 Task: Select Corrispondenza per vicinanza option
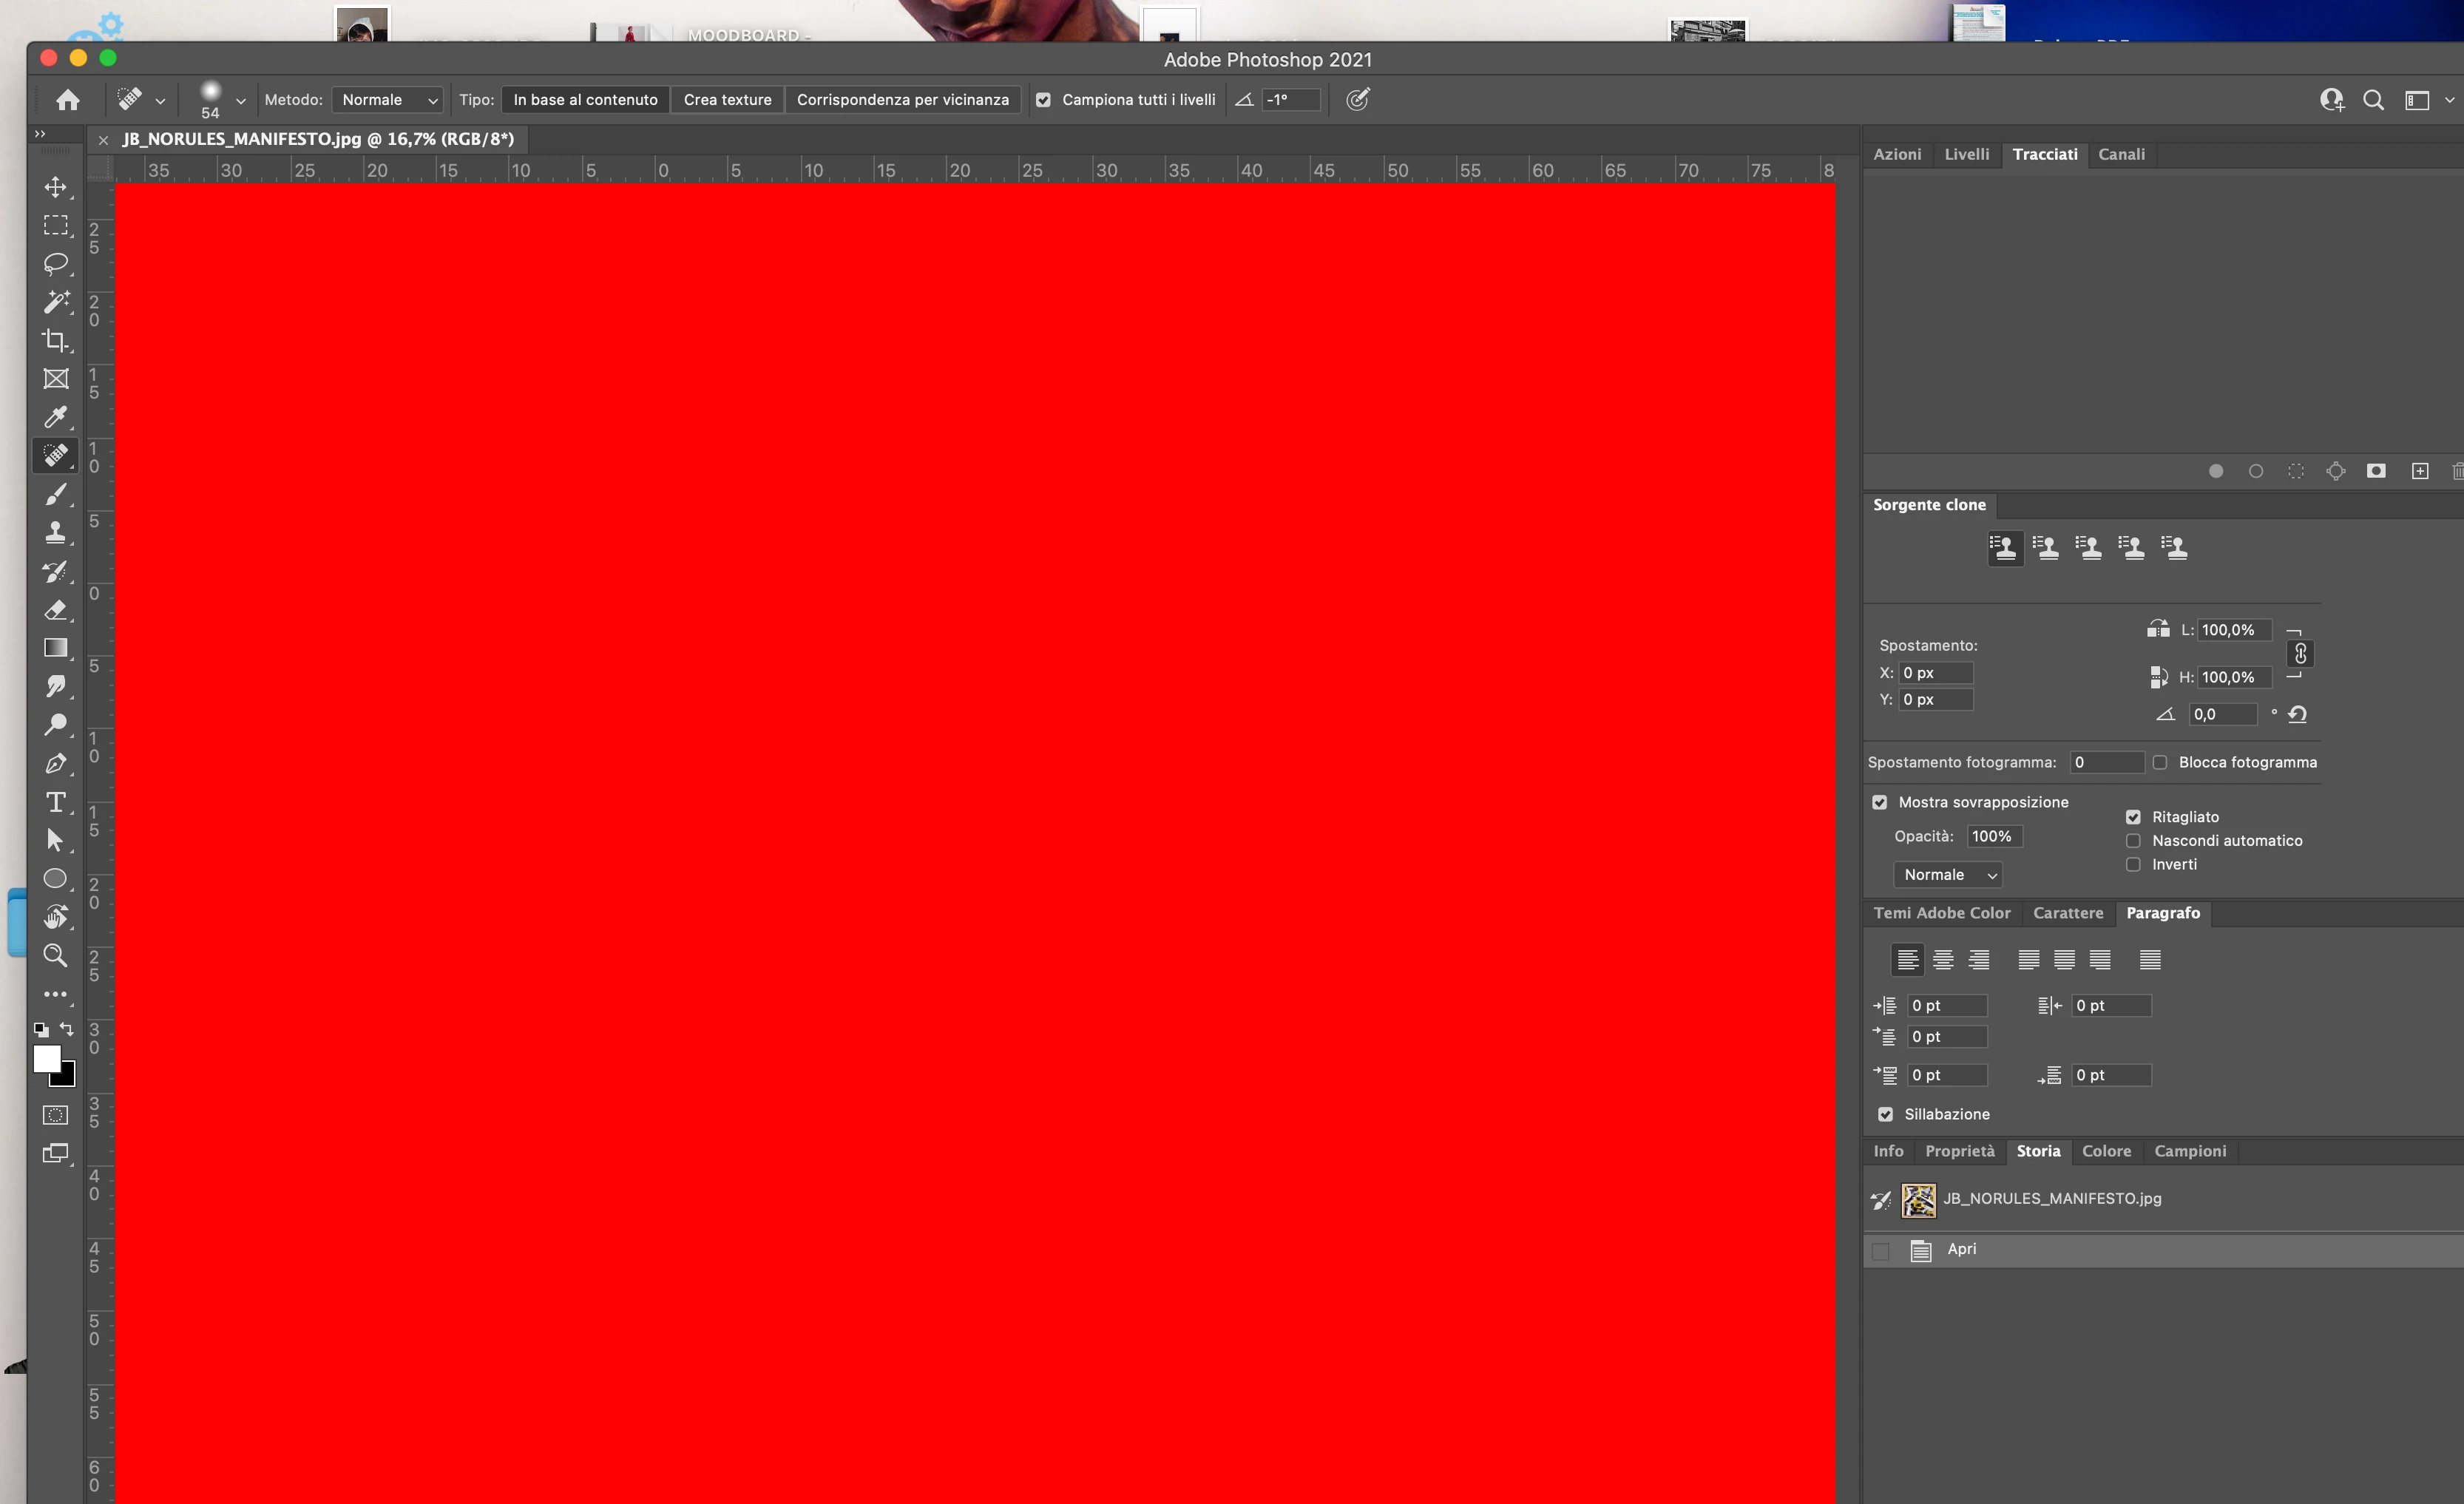902,100
